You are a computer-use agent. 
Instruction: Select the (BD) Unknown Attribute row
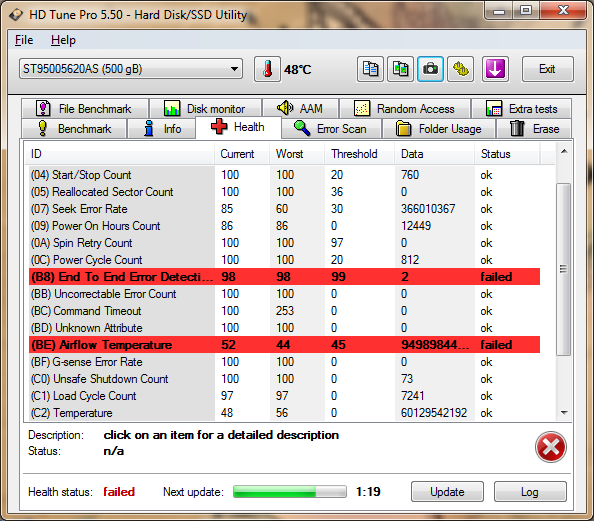click(x=284, y=328)
